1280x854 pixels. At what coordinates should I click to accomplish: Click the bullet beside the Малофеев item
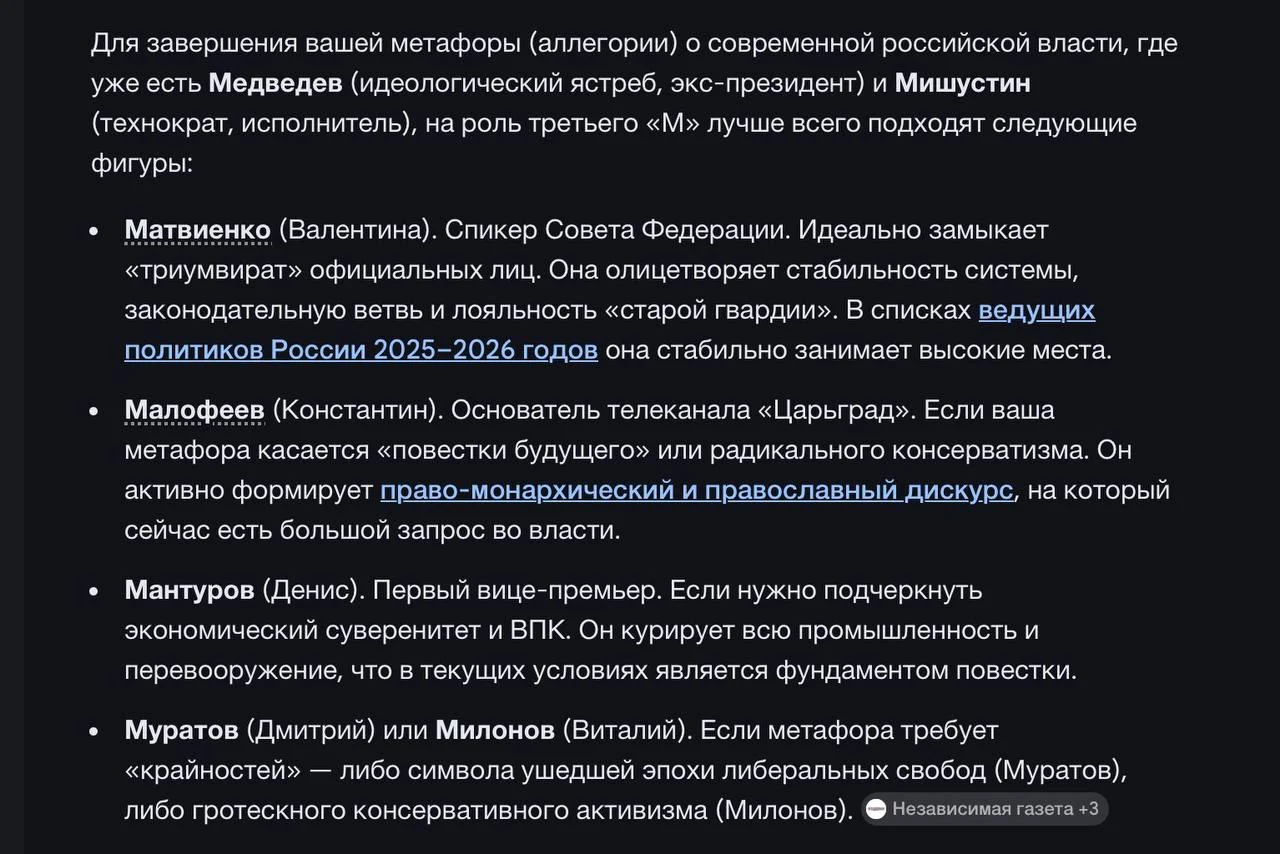click(x=94, y=411)
